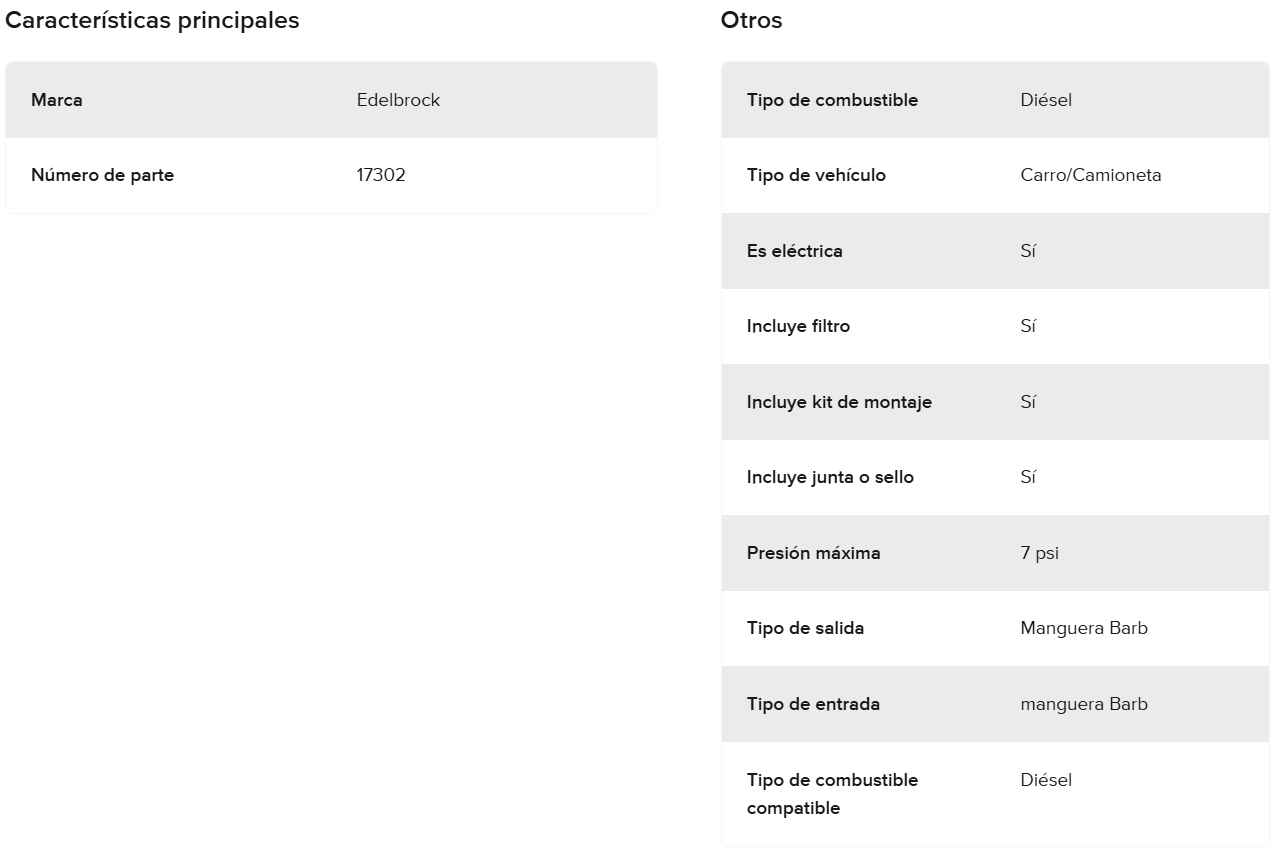Click "Sí" in the Es eléctrica row
Viewport: 1282px width, 861px height.
pos(1028,251)
